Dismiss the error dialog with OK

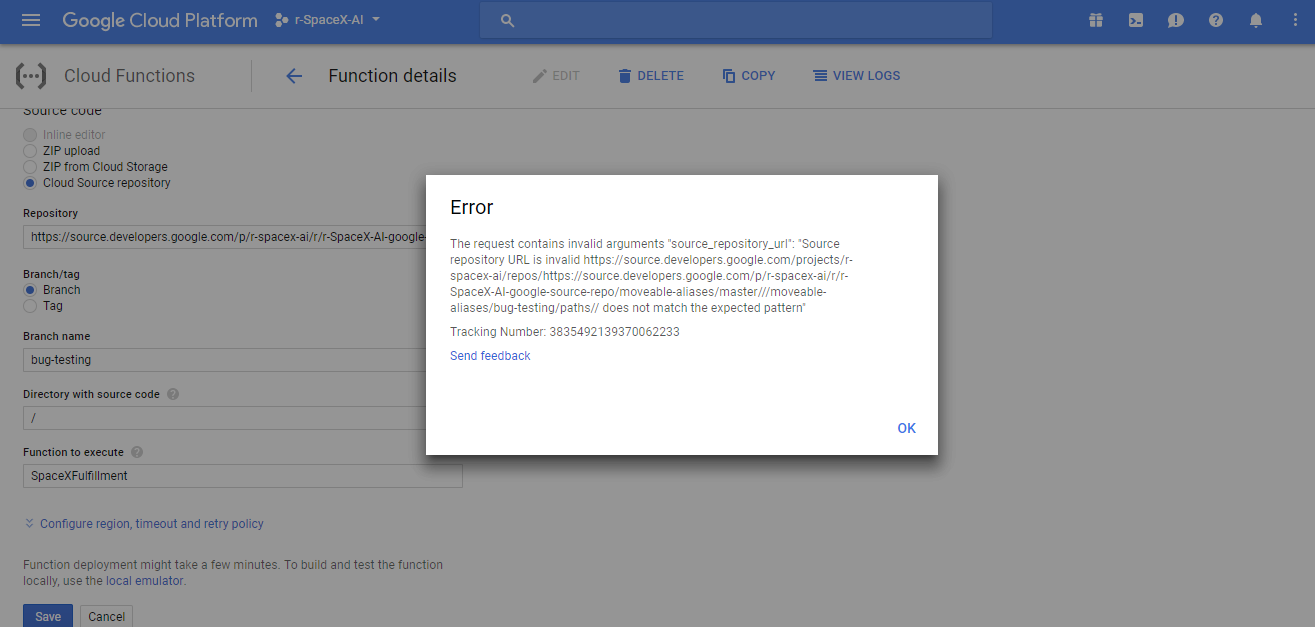906,428
